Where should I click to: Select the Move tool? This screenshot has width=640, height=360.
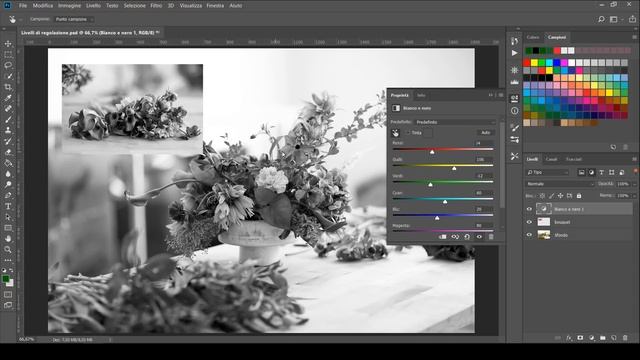click(x=8, y=44)
